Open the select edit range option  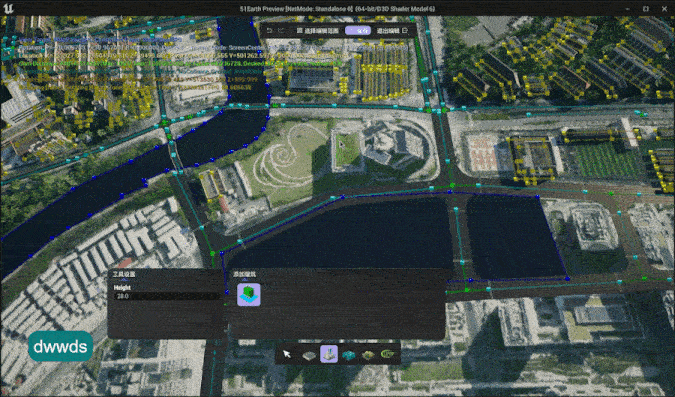(x=318, y=31)
